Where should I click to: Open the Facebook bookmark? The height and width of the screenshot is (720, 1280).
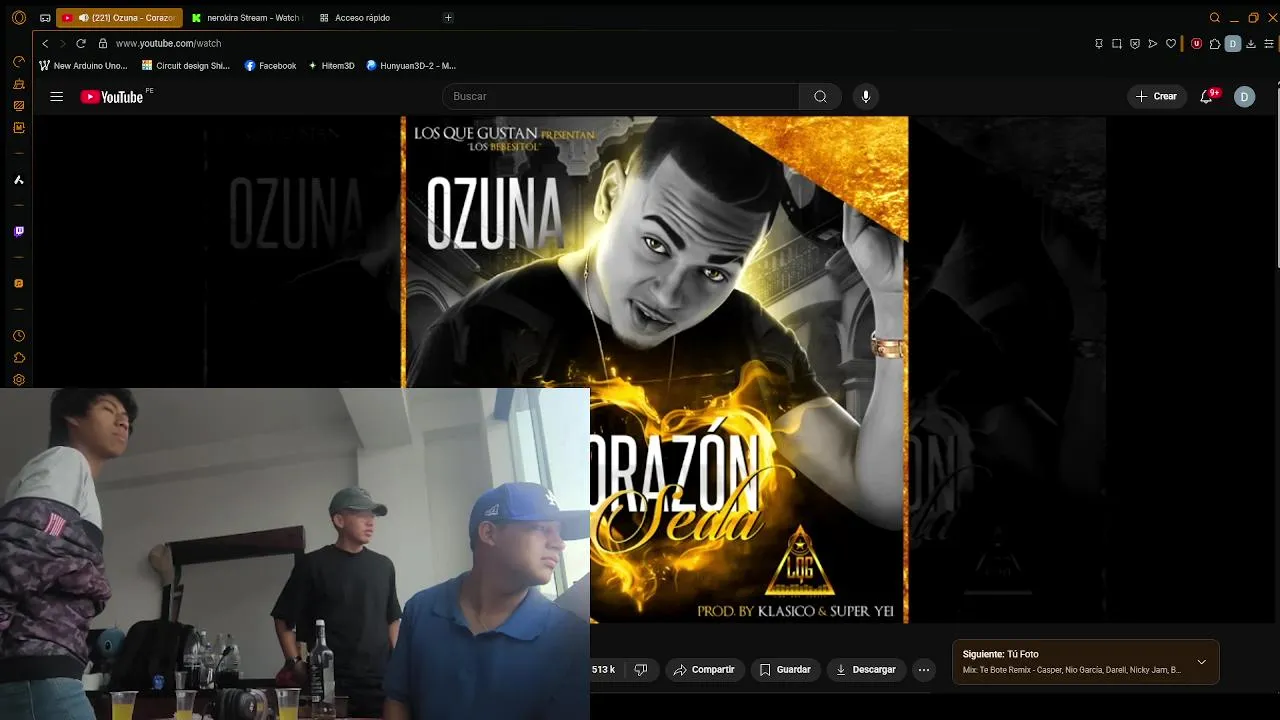(x=270, y=66)
